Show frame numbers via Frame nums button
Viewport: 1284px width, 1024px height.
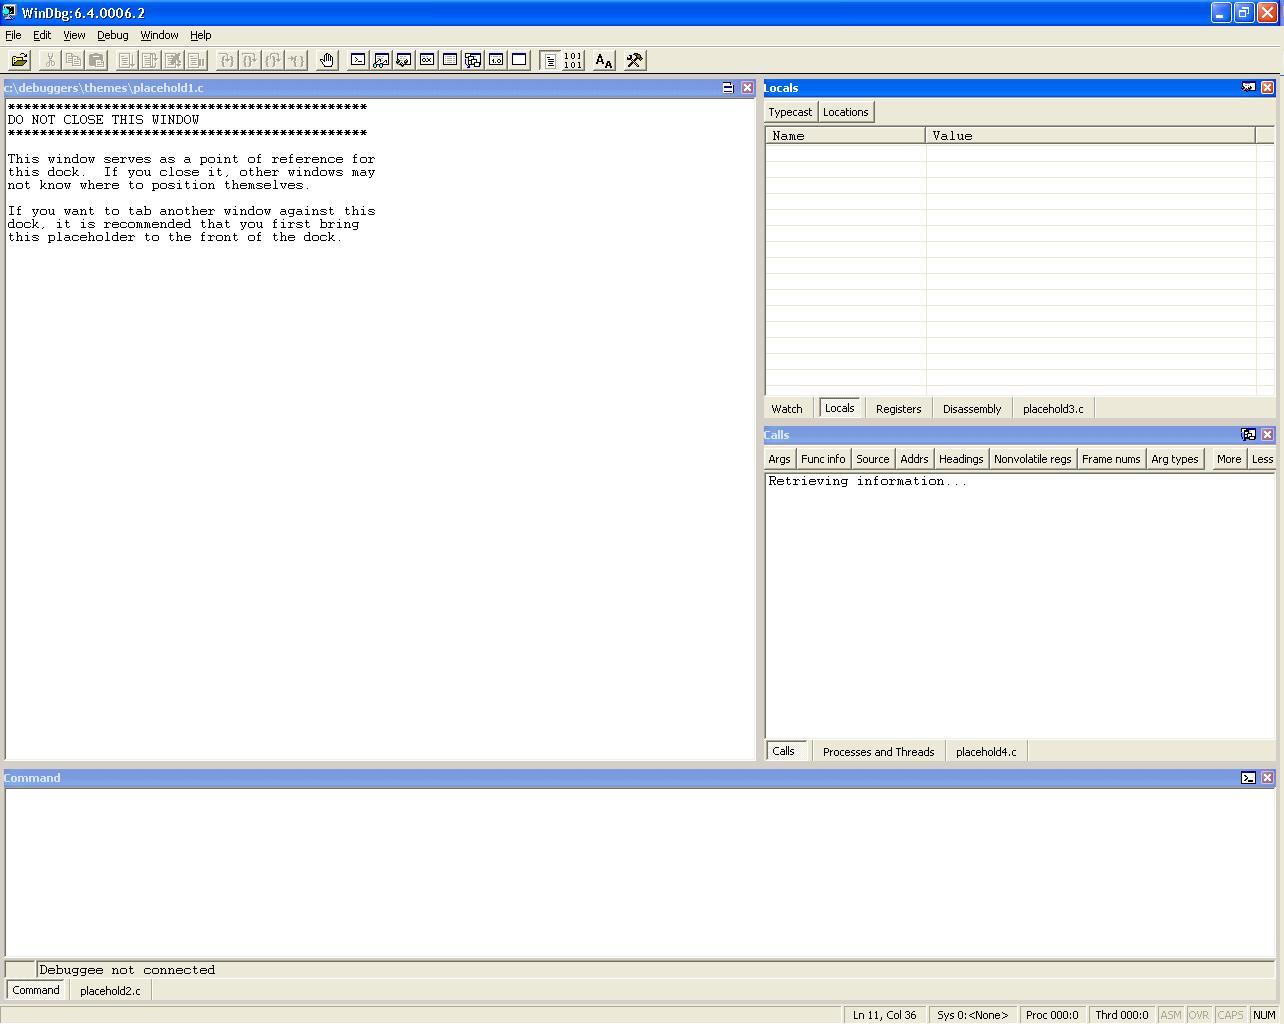pyautogui.click(x=1111, y=458)
